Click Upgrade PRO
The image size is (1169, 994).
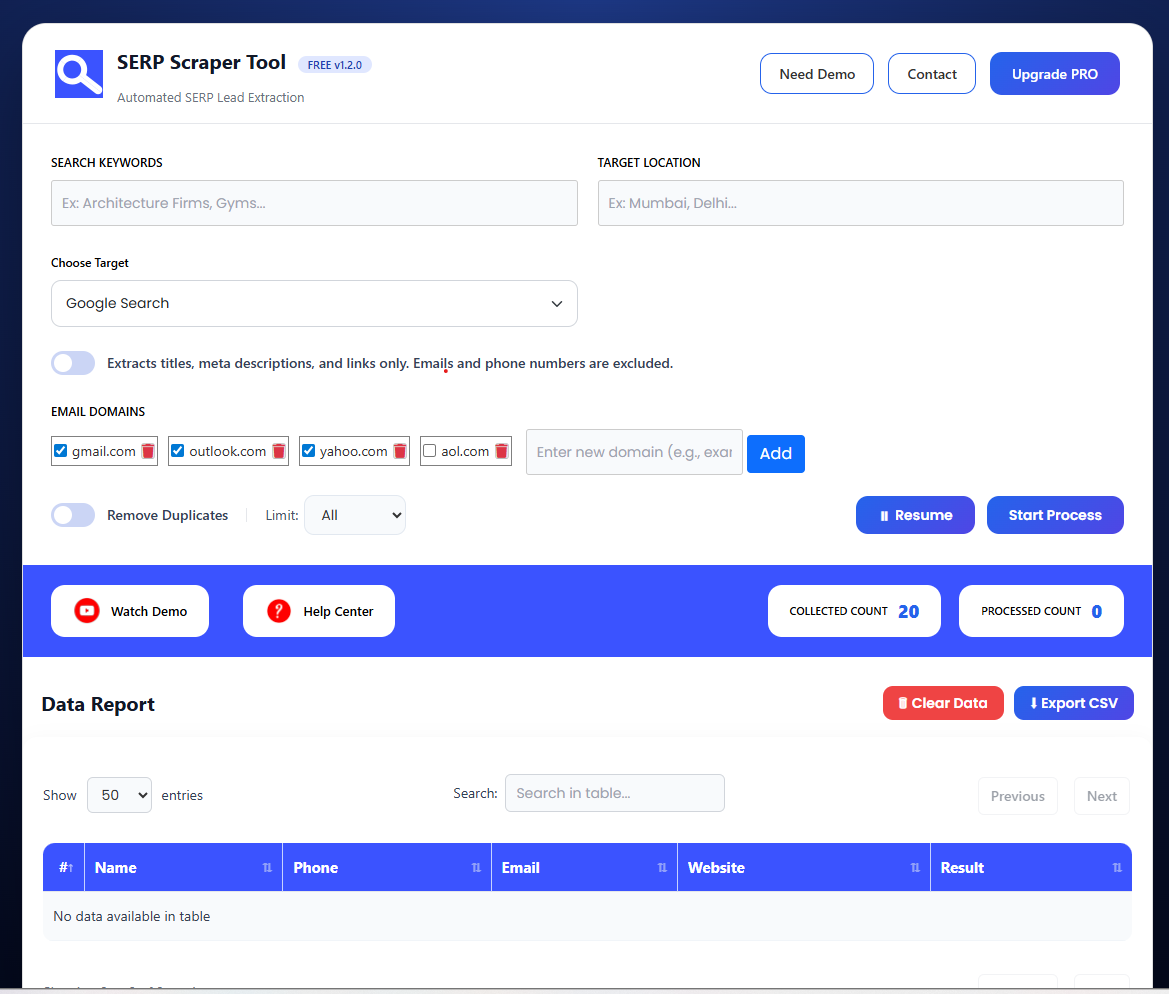pos(1054,73)
